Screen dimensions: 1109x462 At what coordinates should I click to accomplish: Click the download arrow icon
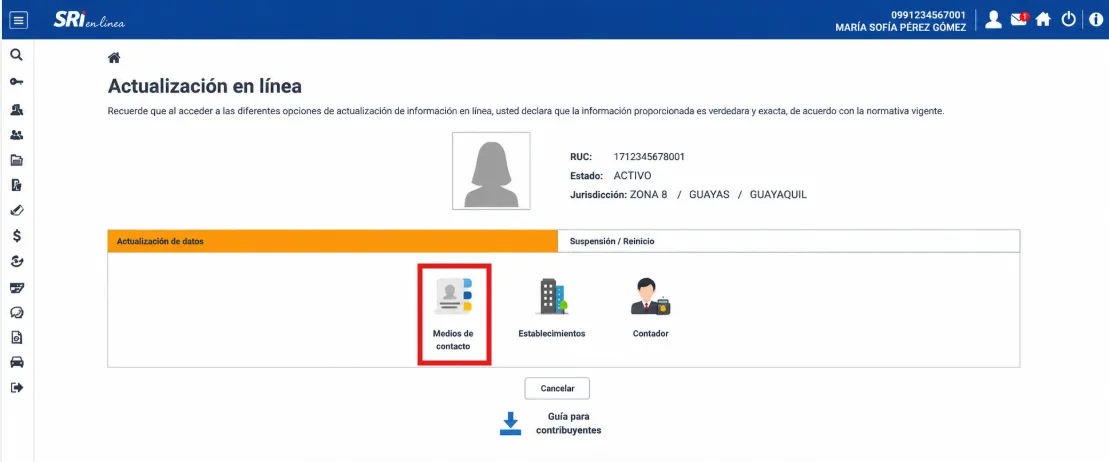510,423
